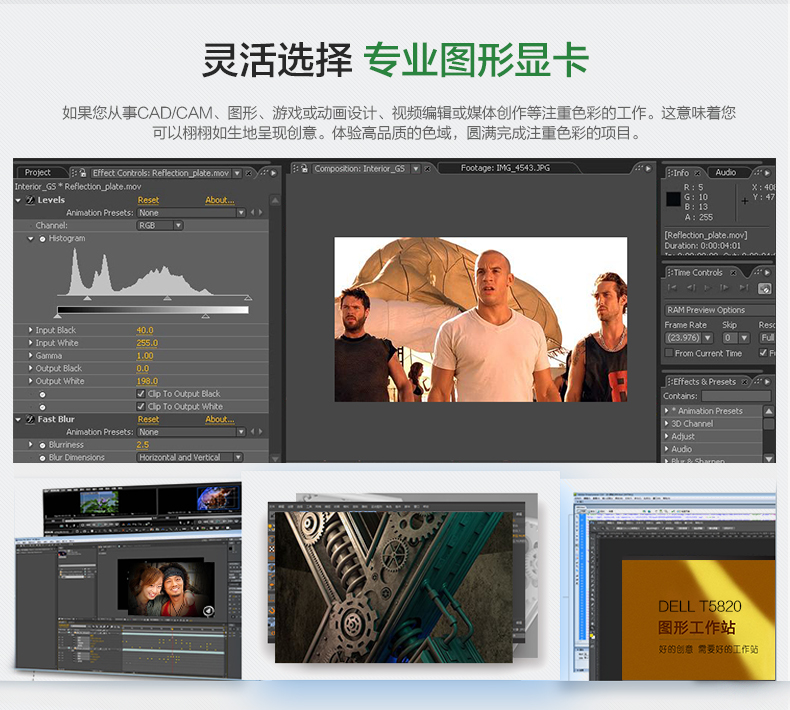Jump to first frame in Time Controls

[673, 288]
